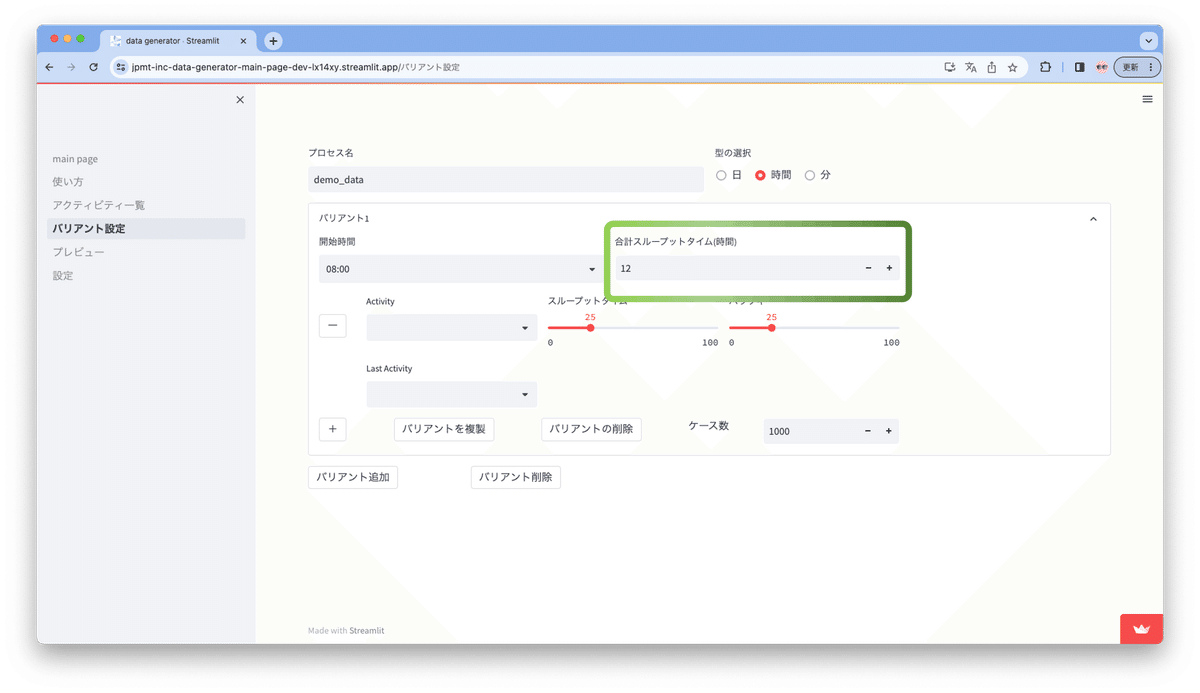Select バリアント設定 in sidebar
Viewport: 1200px width, 693px height.
[146, 229]
